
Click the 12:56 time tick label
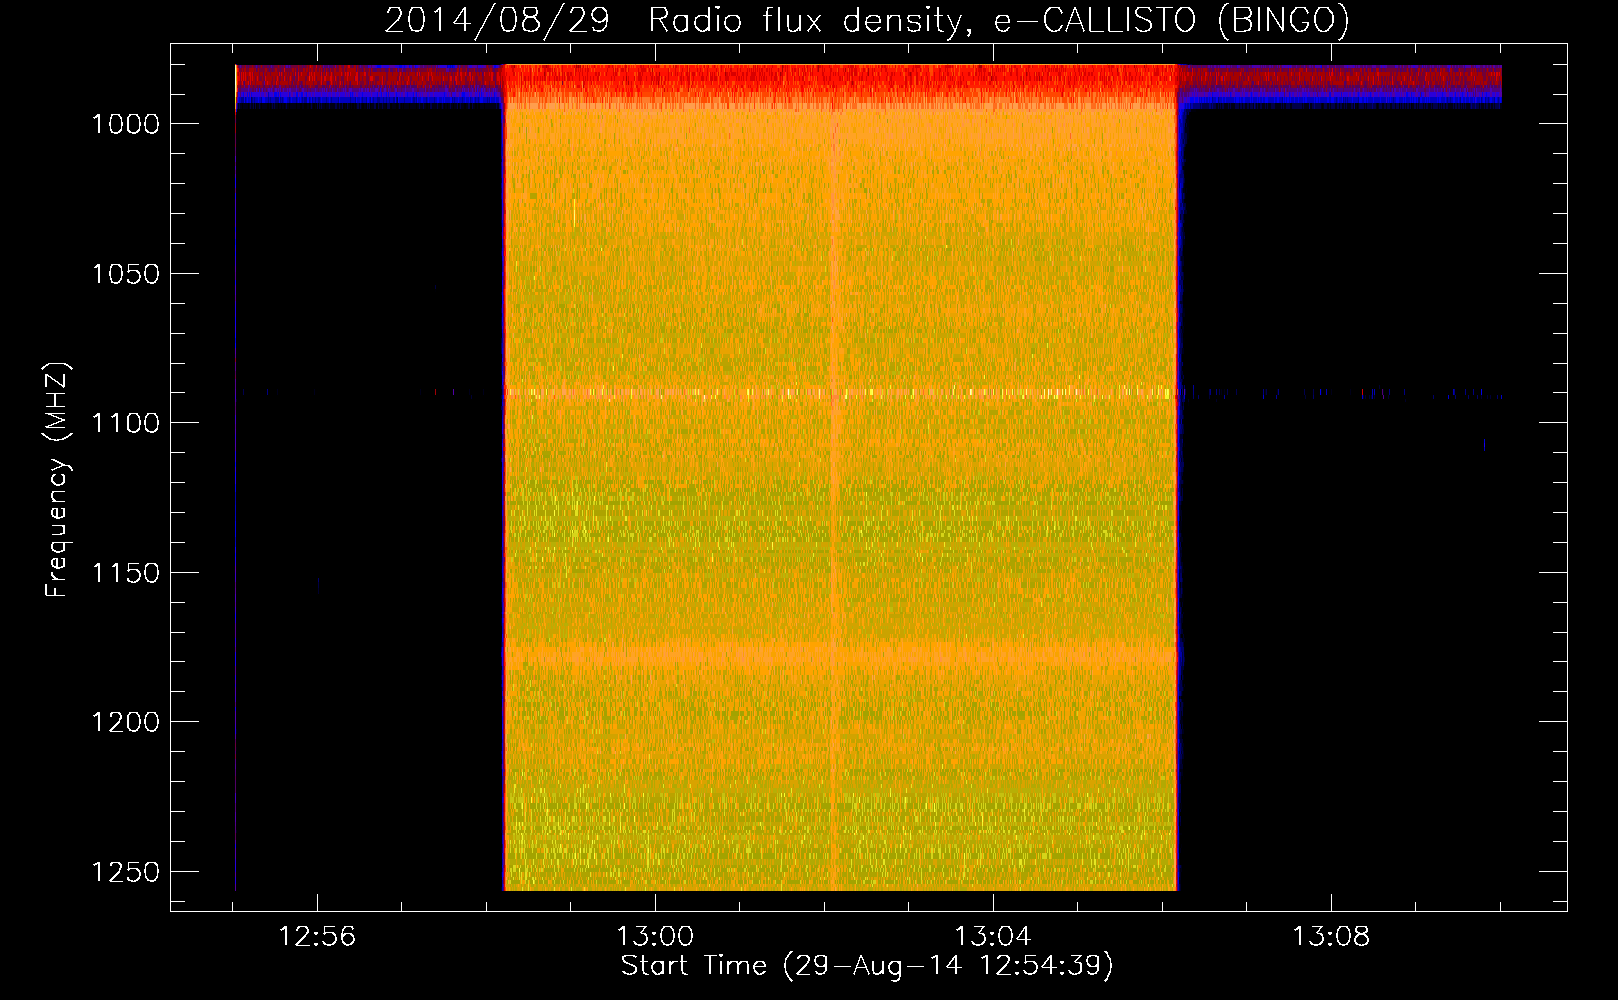pyautogui.click(x=317, y=937)
